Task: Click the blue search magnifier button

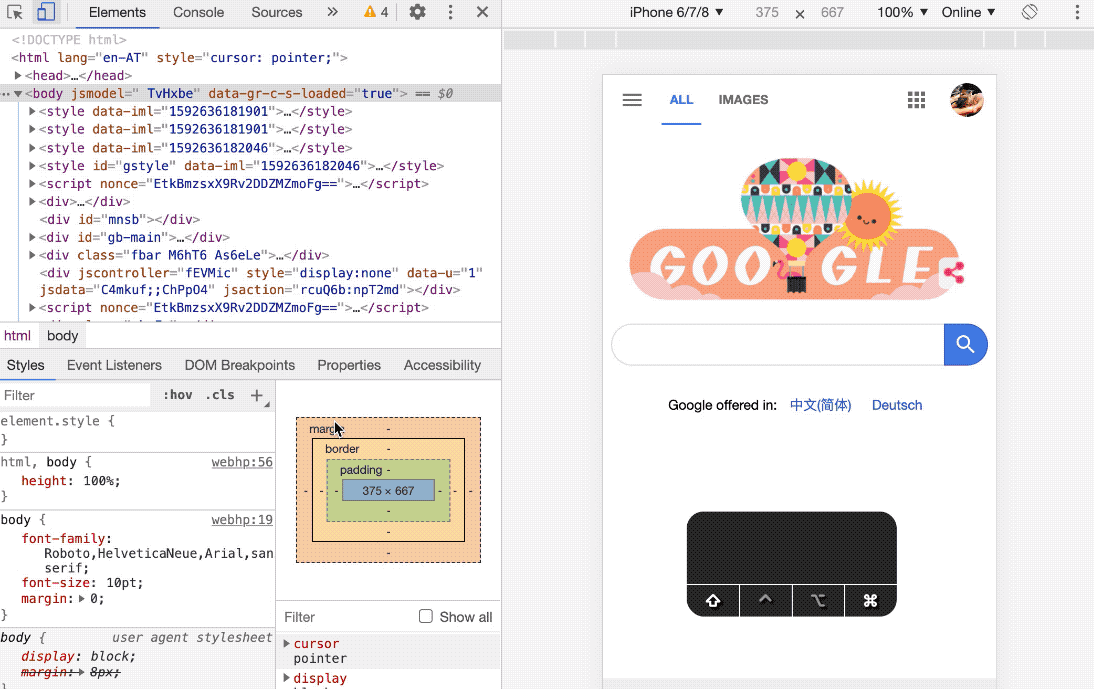Action: (x=965, y=345)
